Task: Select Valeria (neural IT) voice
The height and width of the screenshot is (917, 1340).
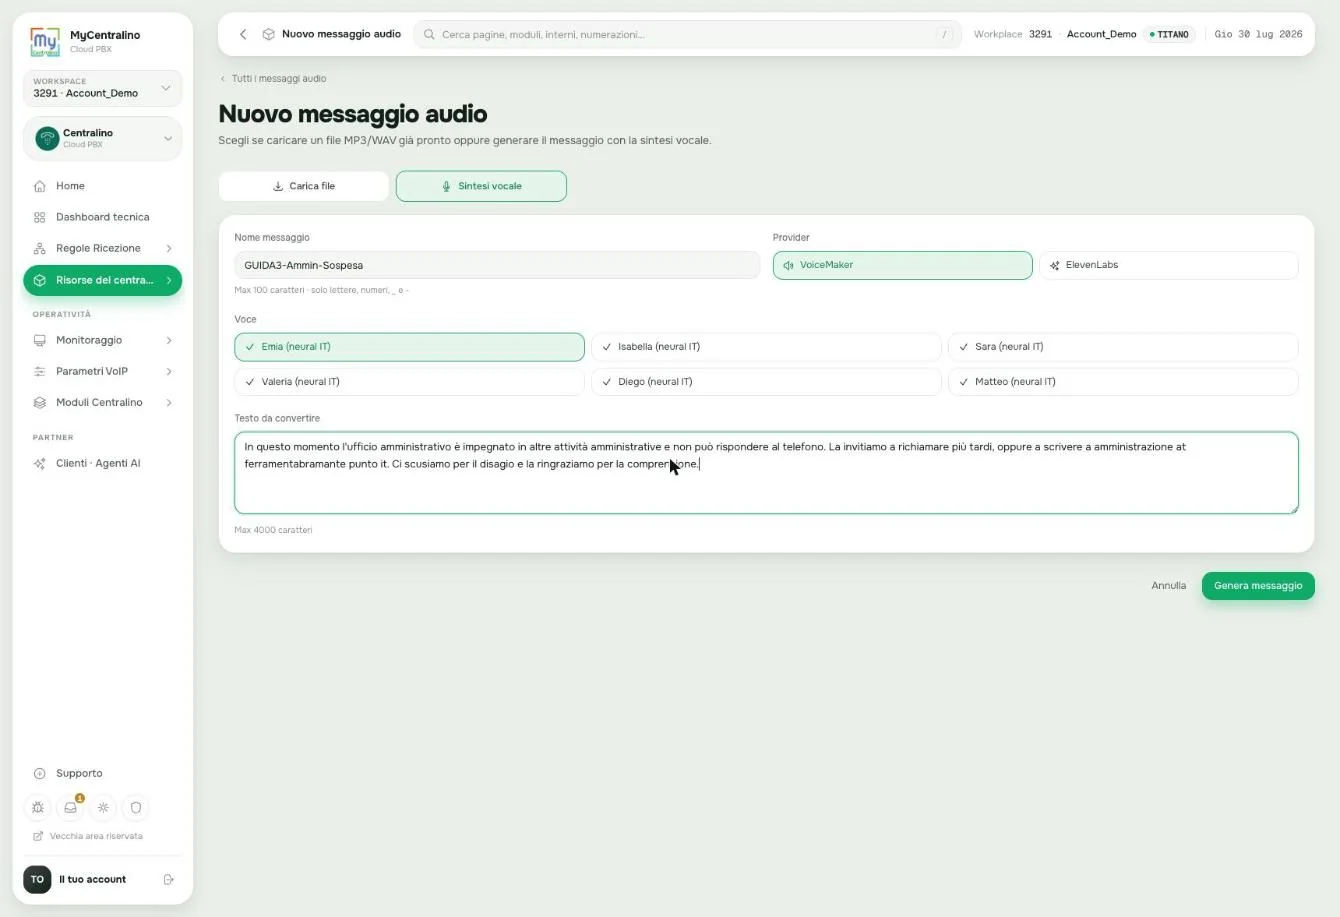Action: pos(409,382)
